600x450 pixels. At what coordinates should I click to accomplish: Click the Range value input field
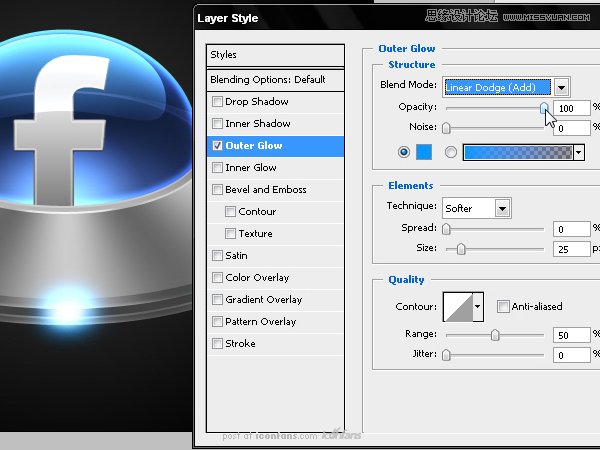coord(571,334)
